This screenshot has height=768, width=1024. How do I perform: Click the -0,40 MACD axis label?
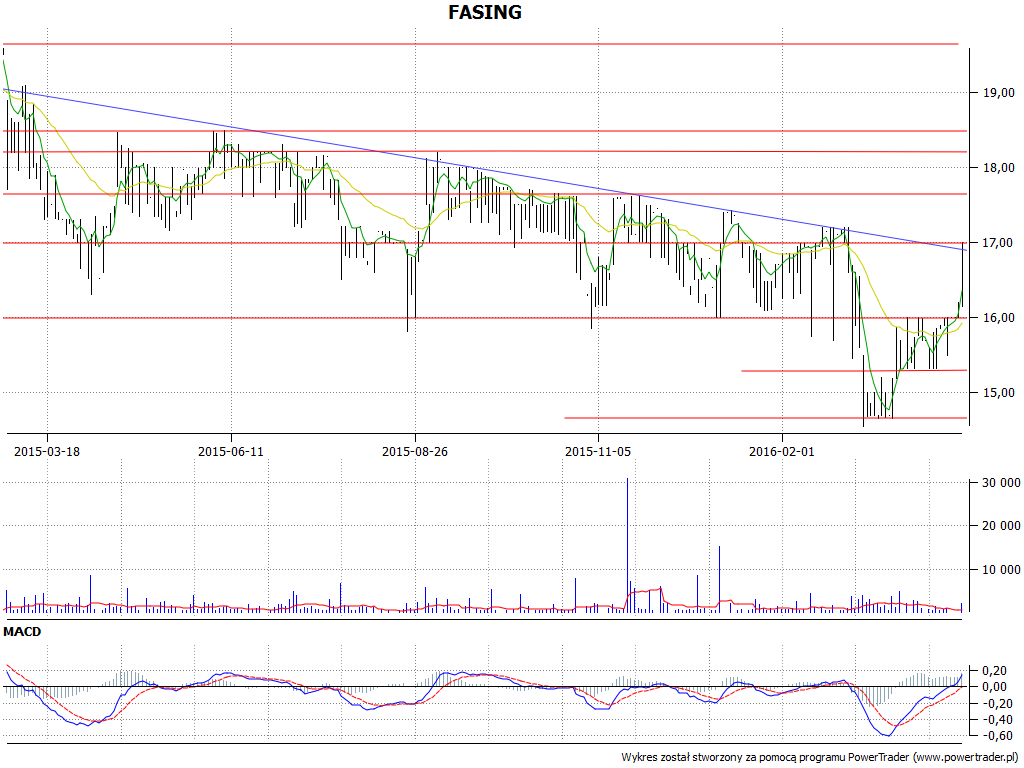pos(999,720)
